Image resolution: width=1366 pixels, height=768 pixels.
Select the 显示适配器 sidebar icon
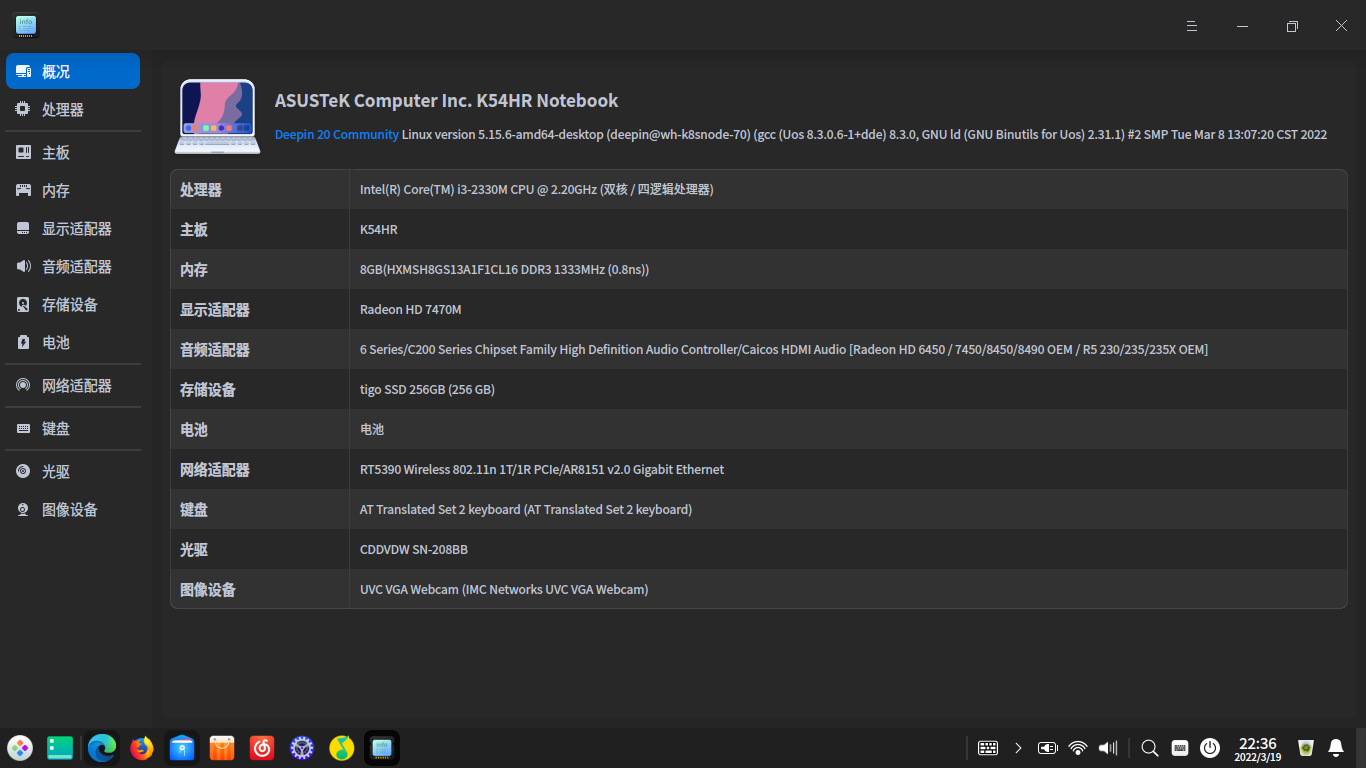[23, 229]
